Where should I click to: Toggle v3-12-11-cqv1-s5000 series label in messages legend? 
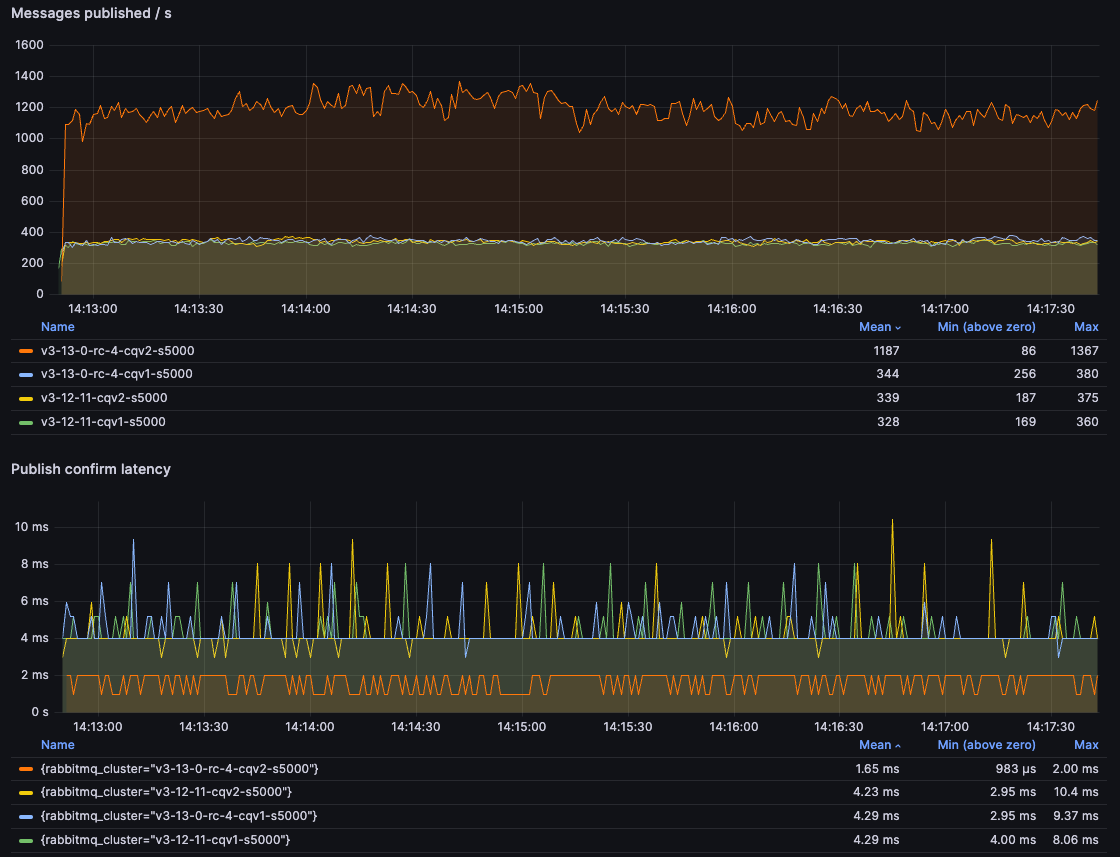(103, 422)
